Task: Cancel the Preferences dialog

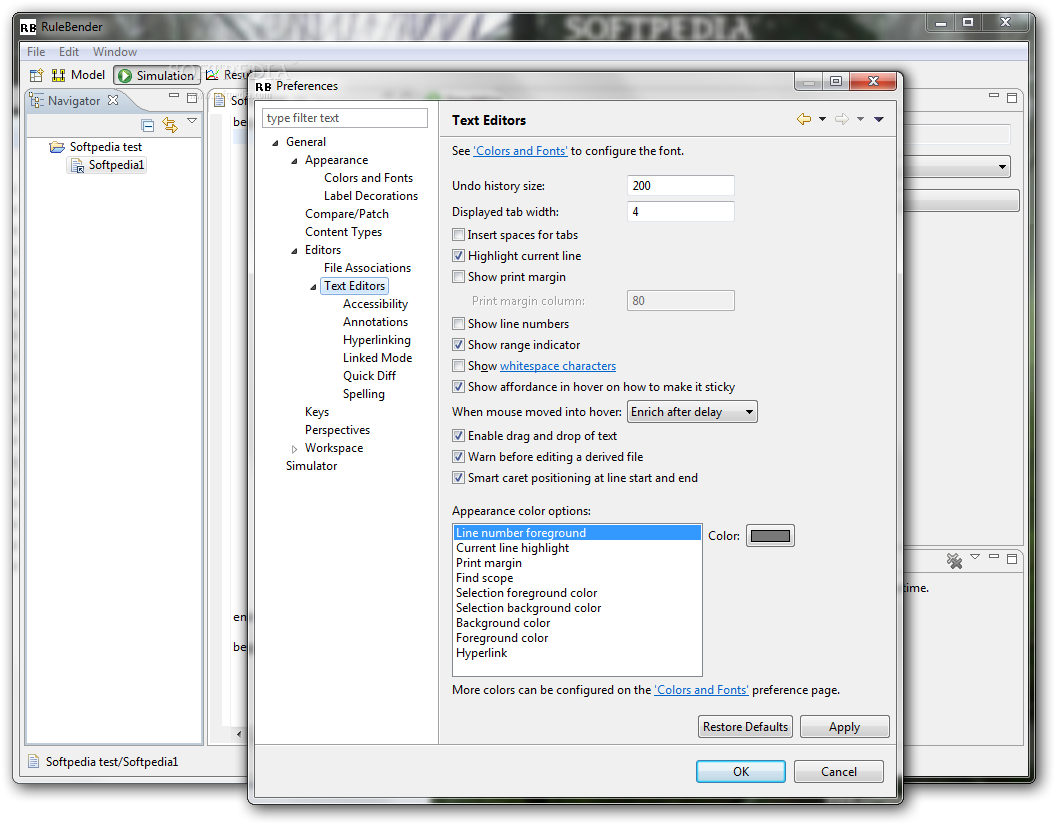Action: coord(838,772)
